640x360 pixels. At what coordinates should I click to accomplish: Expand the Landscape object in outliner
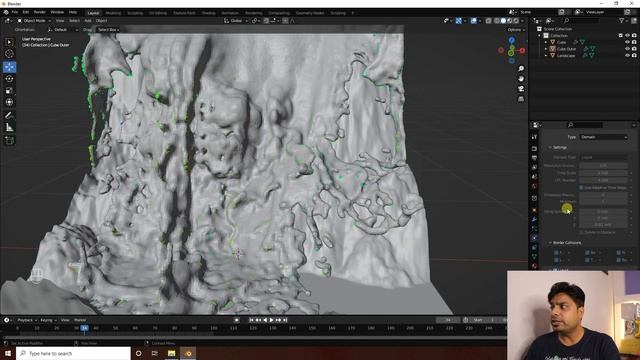[546, 55]
